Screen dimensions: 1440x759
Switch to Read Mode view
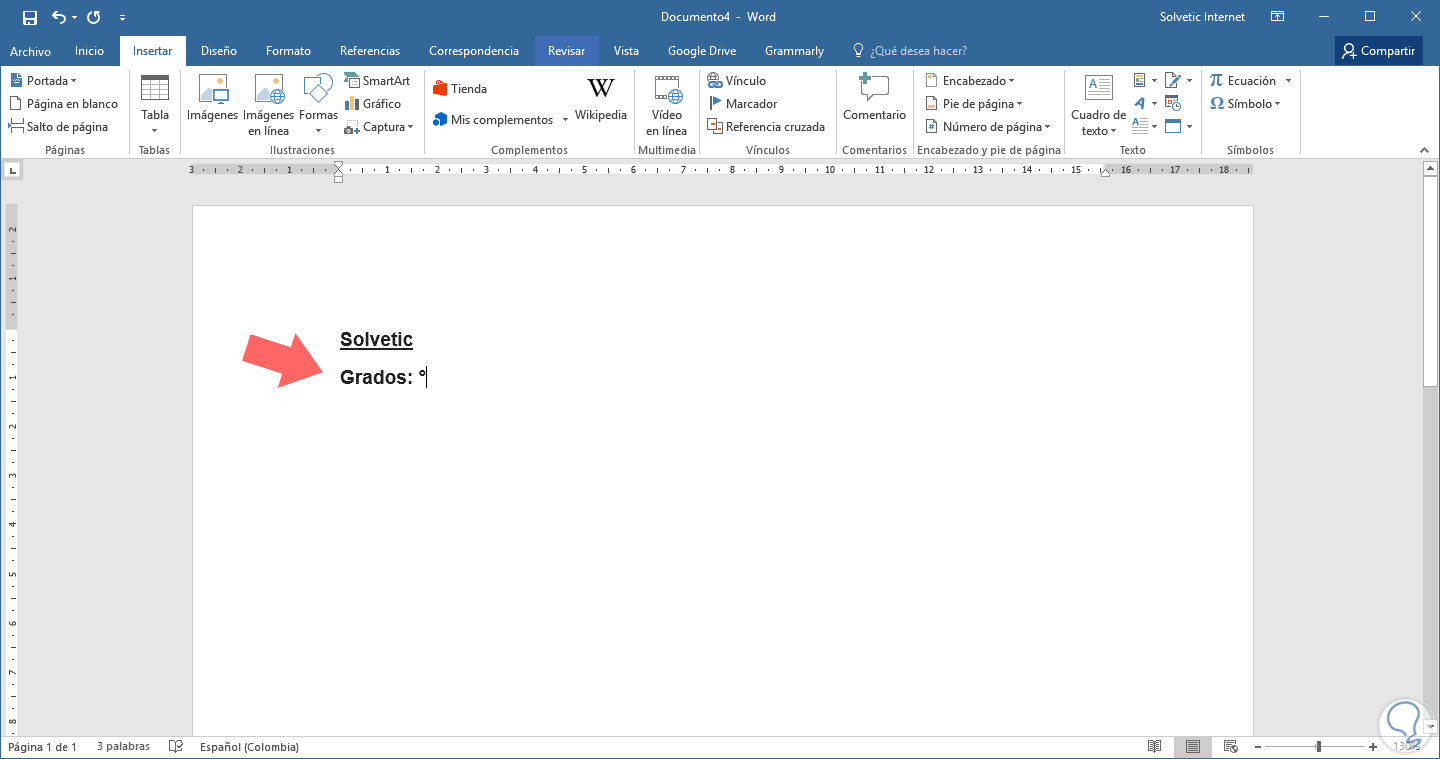[1155, 747]
